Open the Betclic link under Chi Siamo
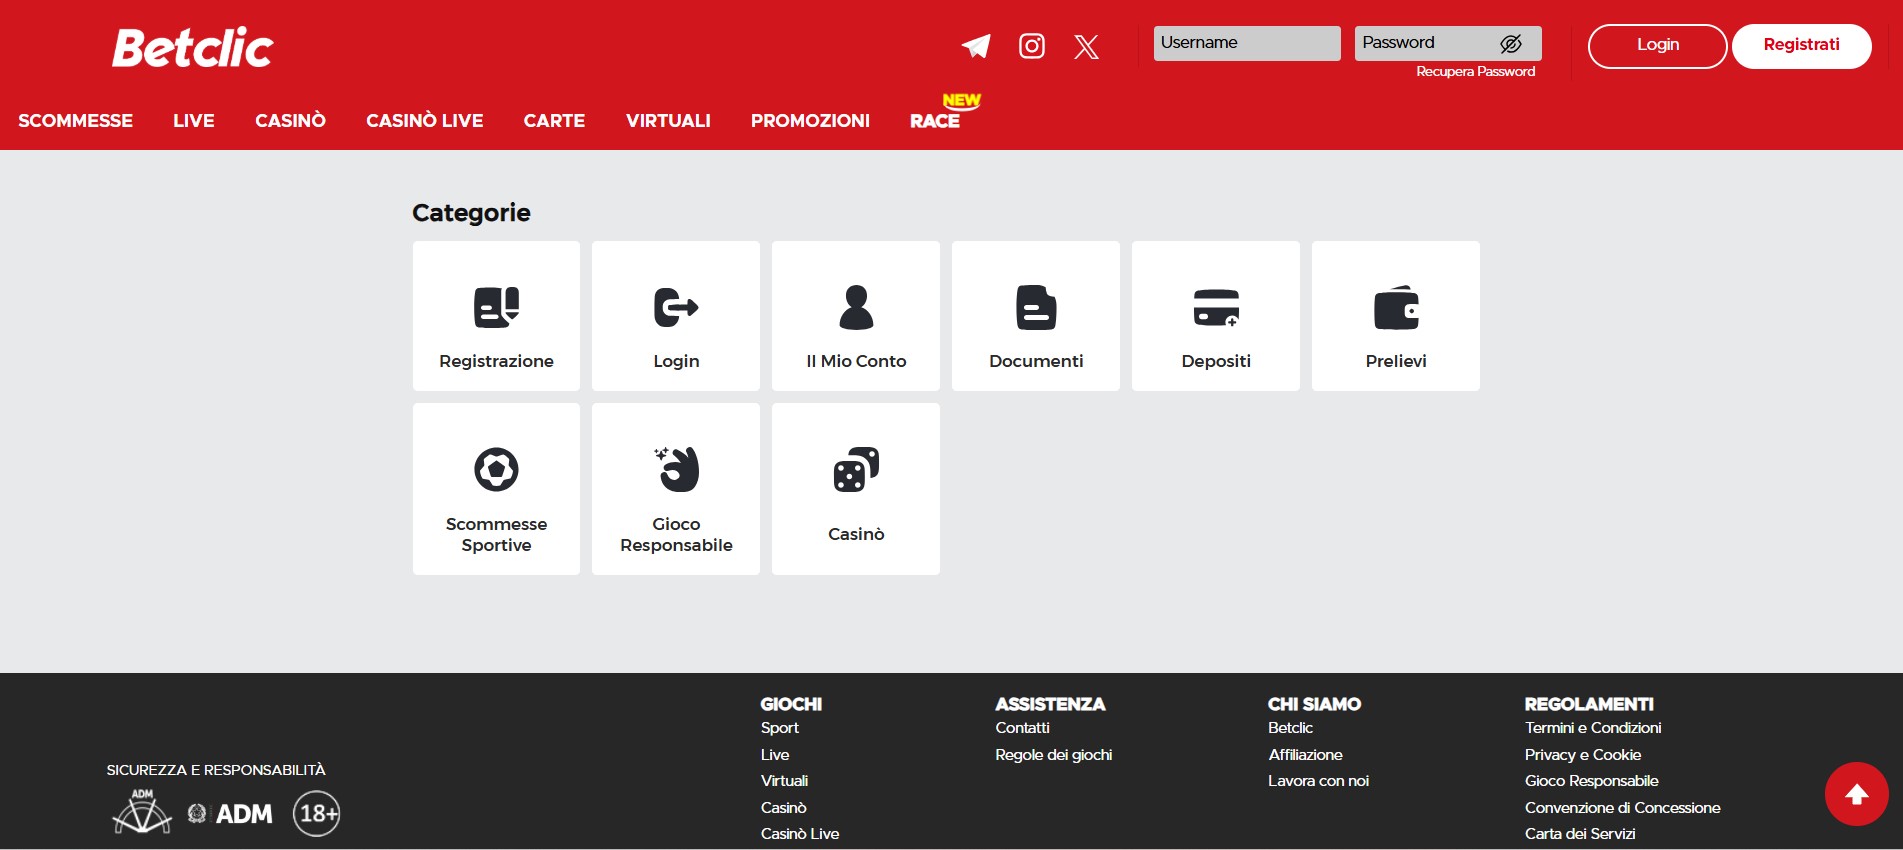 pyautogui.click(x=1290, y=728)
